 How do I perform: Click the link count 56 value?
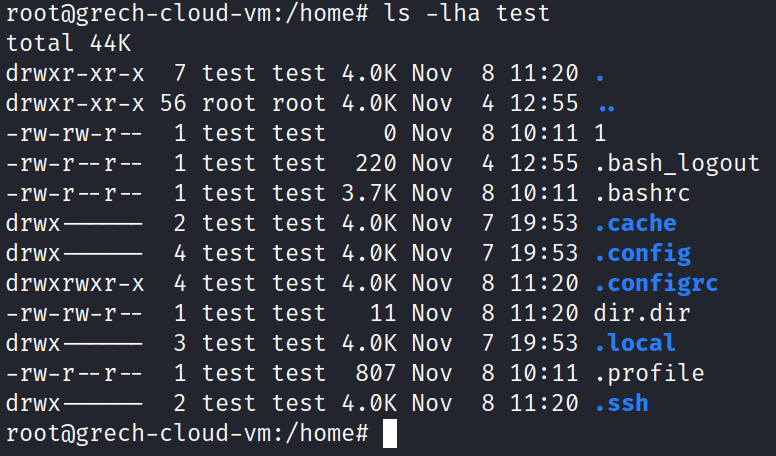(x=173, y=103)
